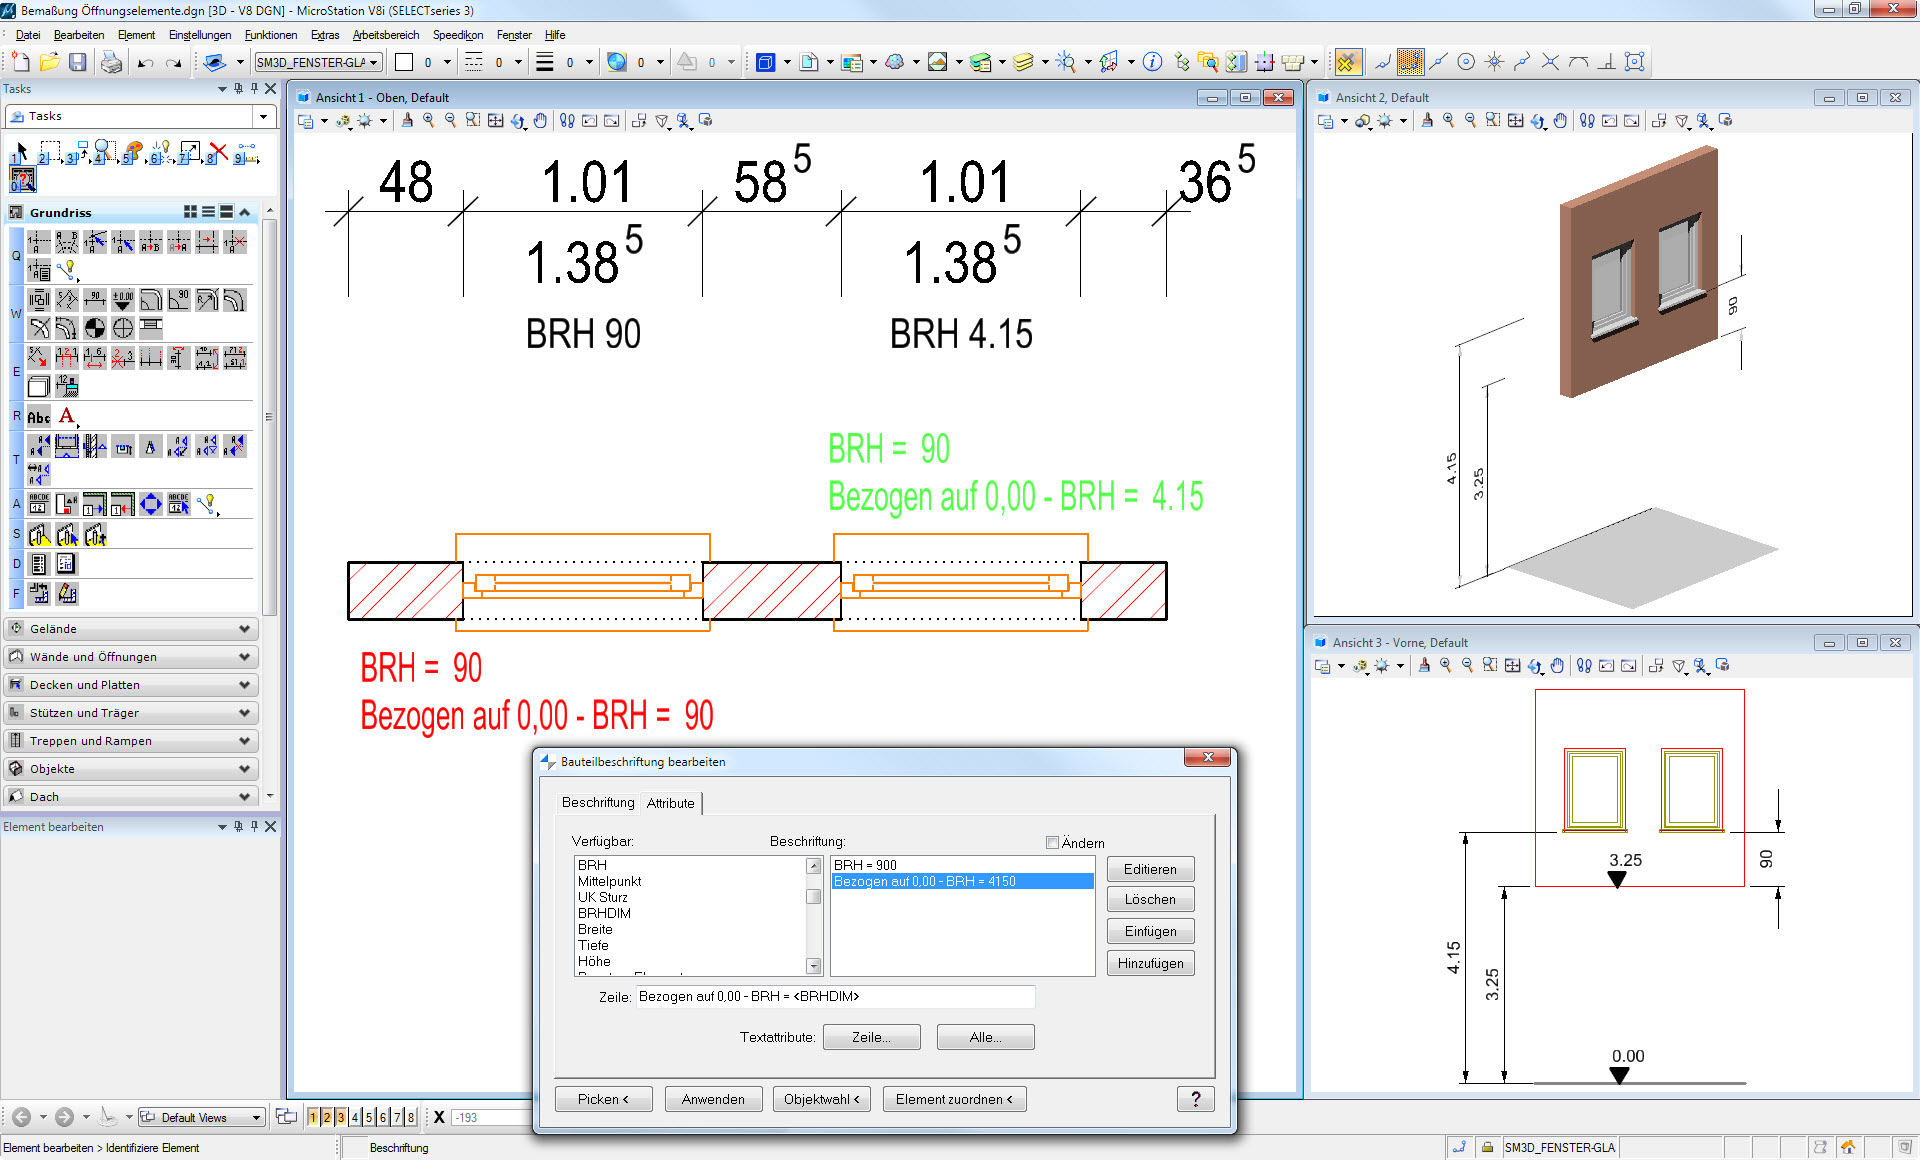Select the Keypoint snap mode icon
Image resolution: width=1920 pixels, height=1160 pixels.
1410,62
